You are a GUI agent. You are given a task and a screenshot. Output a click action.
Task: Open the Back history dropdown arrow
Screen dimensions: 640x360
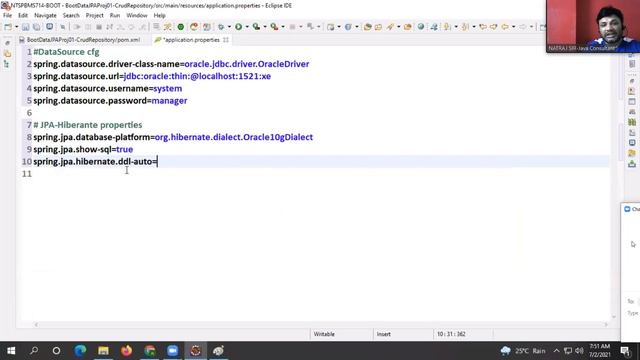513,27
